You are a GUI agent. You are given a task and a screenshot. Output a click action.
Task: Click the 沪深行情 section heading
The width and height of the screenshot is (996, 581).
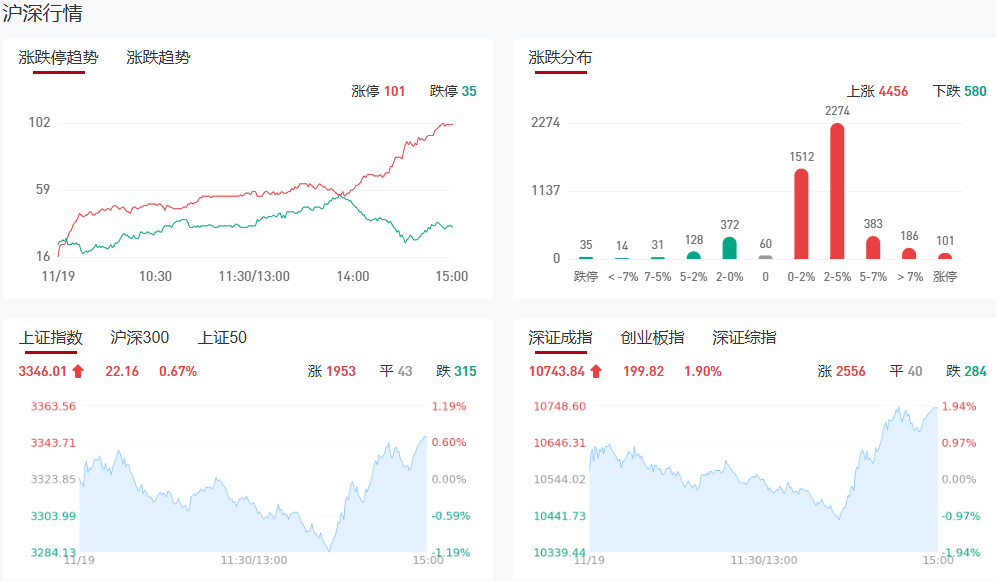click(x=42, y=14)
